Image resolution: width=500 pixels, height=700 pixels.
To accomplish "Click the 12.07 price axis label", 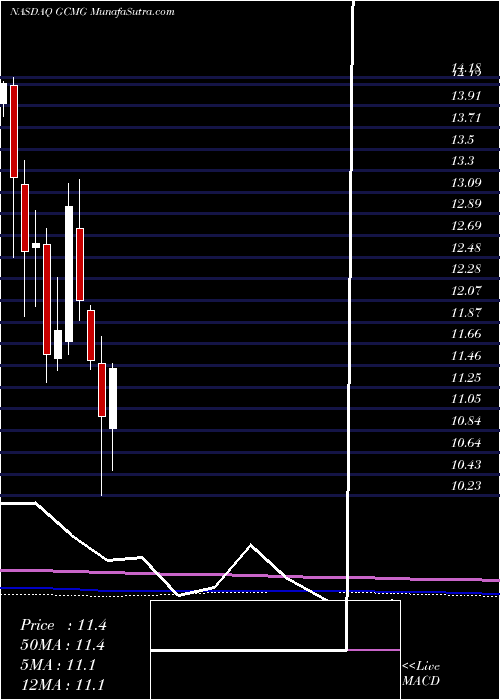I will point(466,291).
